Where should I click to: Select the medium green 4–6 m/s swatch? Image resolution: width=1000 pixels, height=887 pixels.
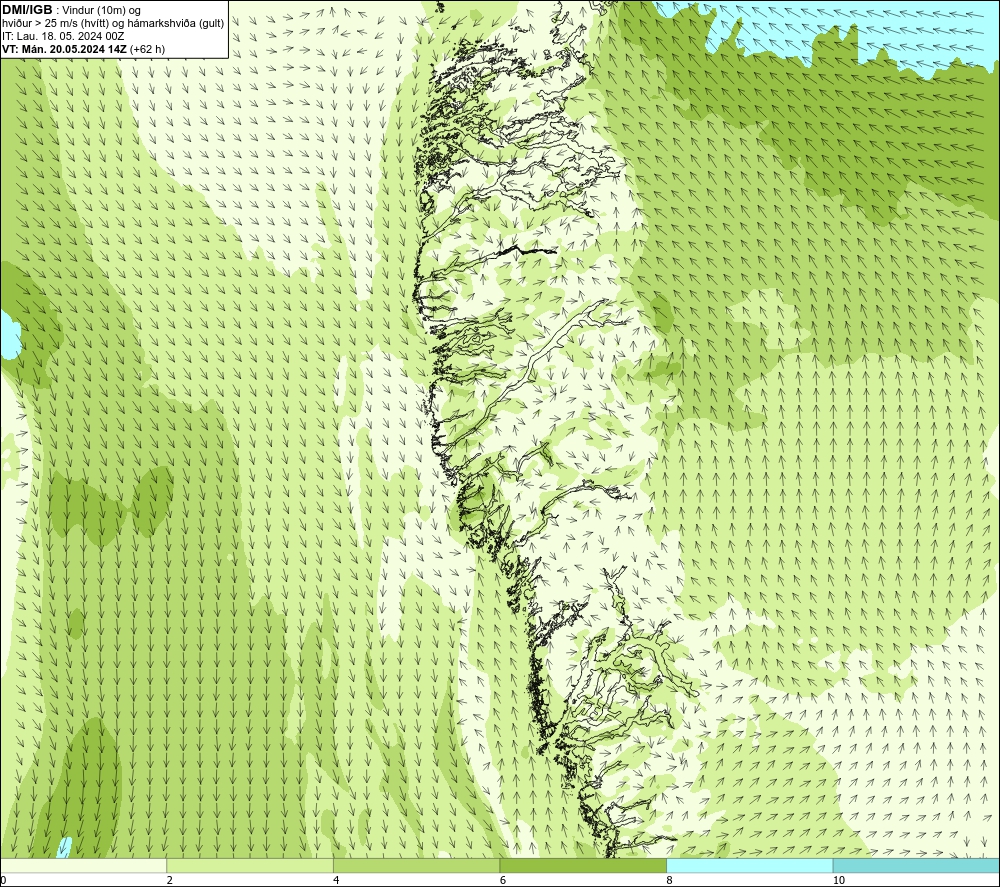[416, 865]
